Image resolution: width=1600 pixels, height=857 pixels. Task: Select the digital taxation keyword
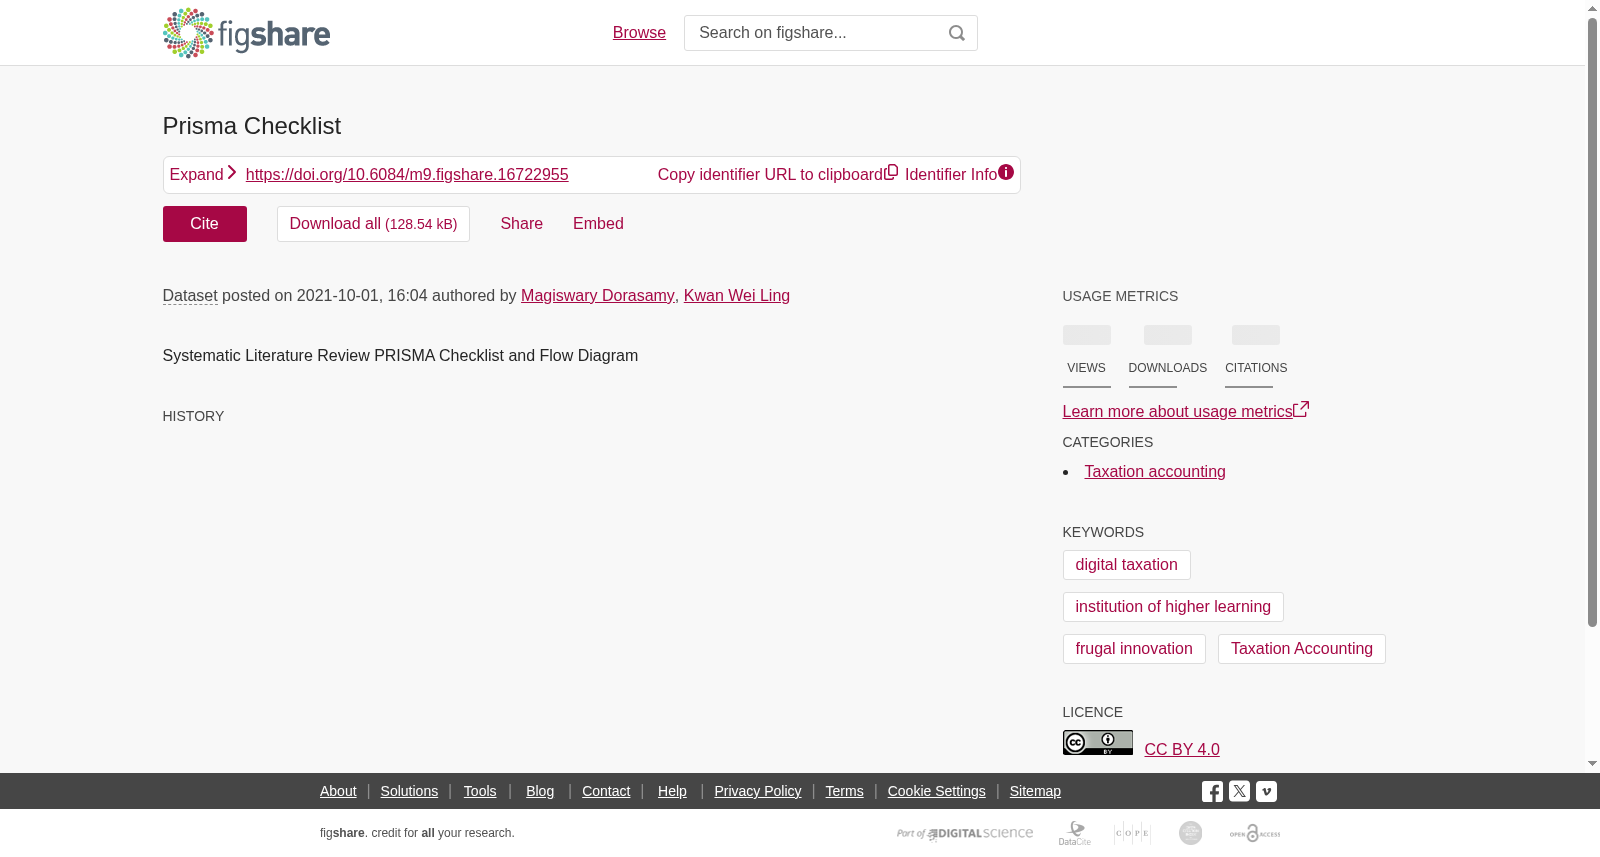pyautogui.click(x=1127, y=565)
